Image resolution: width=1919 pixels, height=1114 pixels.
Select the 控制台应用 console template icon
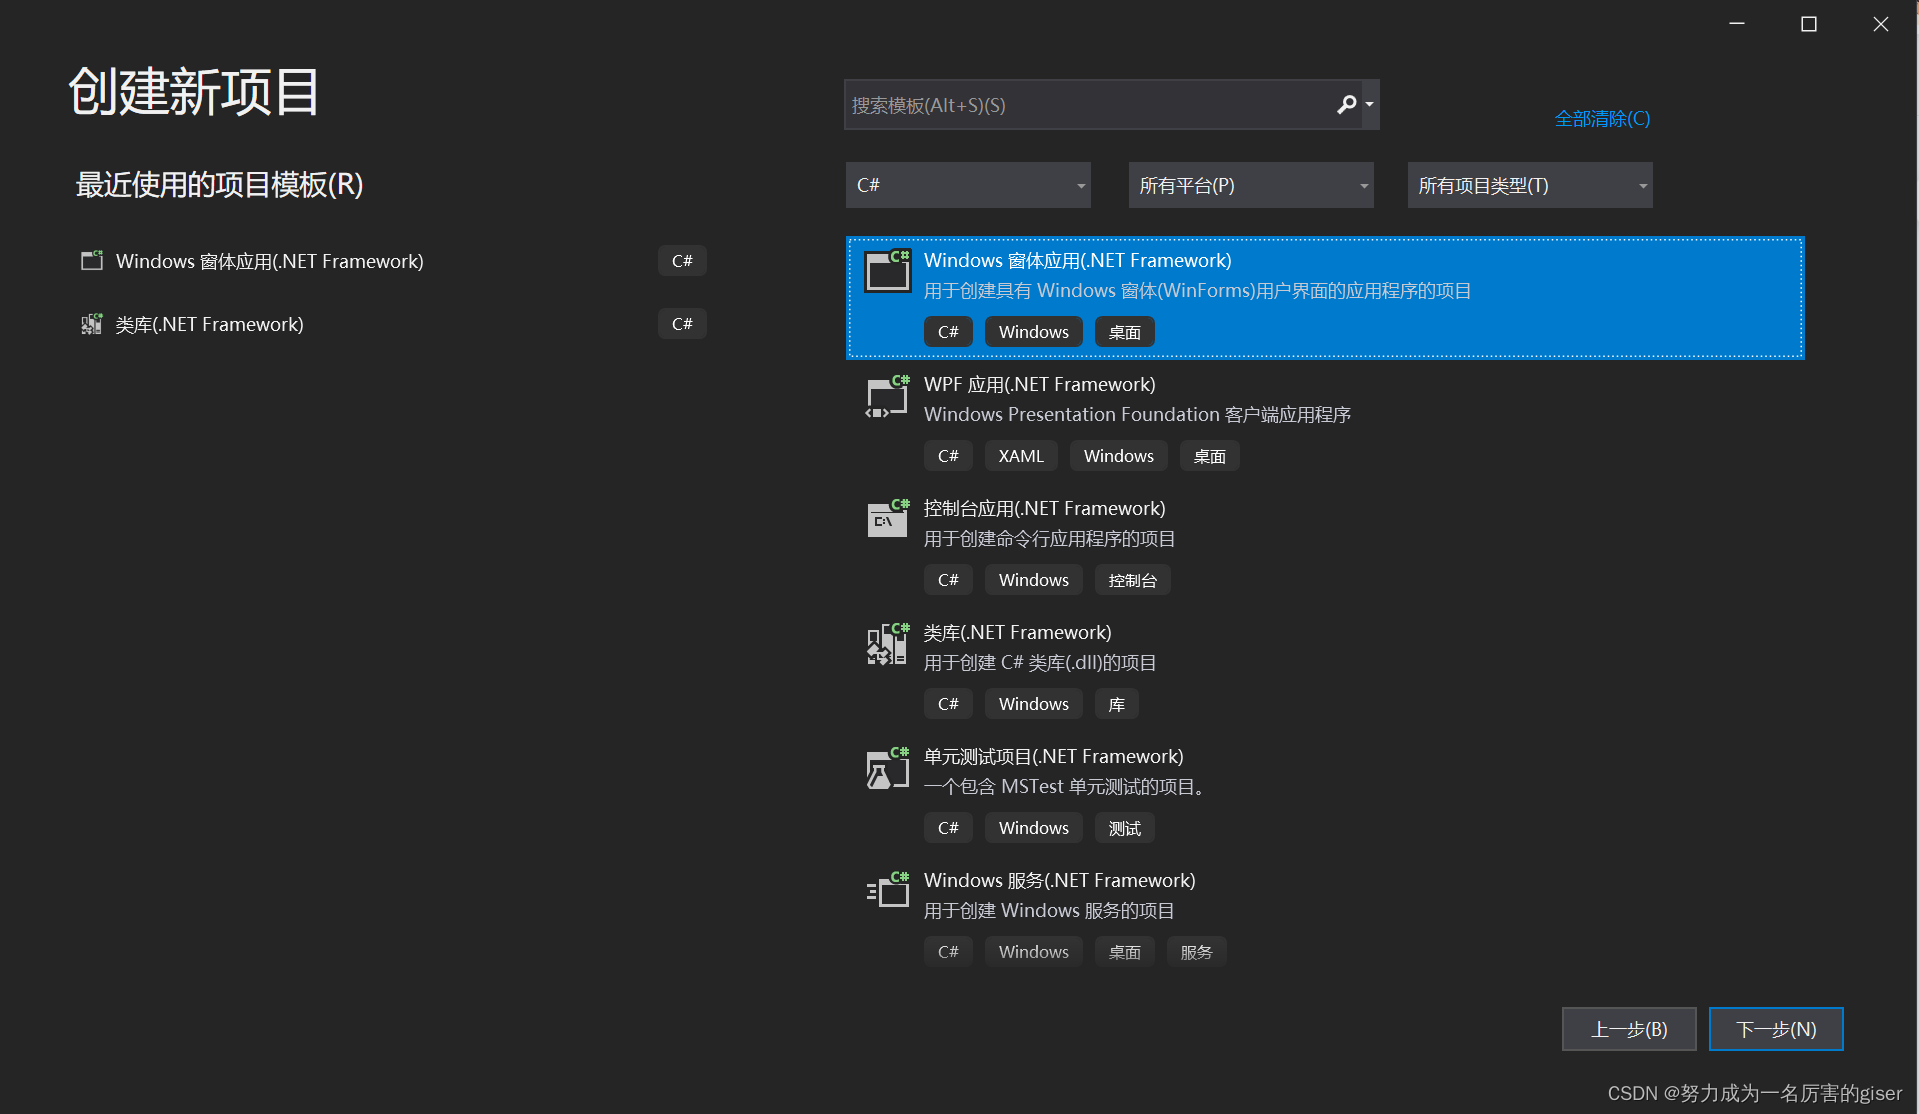pyautogui.click(x=888, y=519)
